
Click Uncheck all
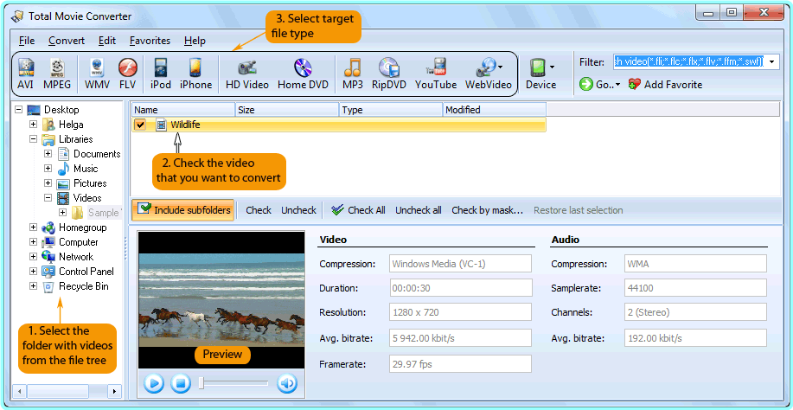coord(418,210)
